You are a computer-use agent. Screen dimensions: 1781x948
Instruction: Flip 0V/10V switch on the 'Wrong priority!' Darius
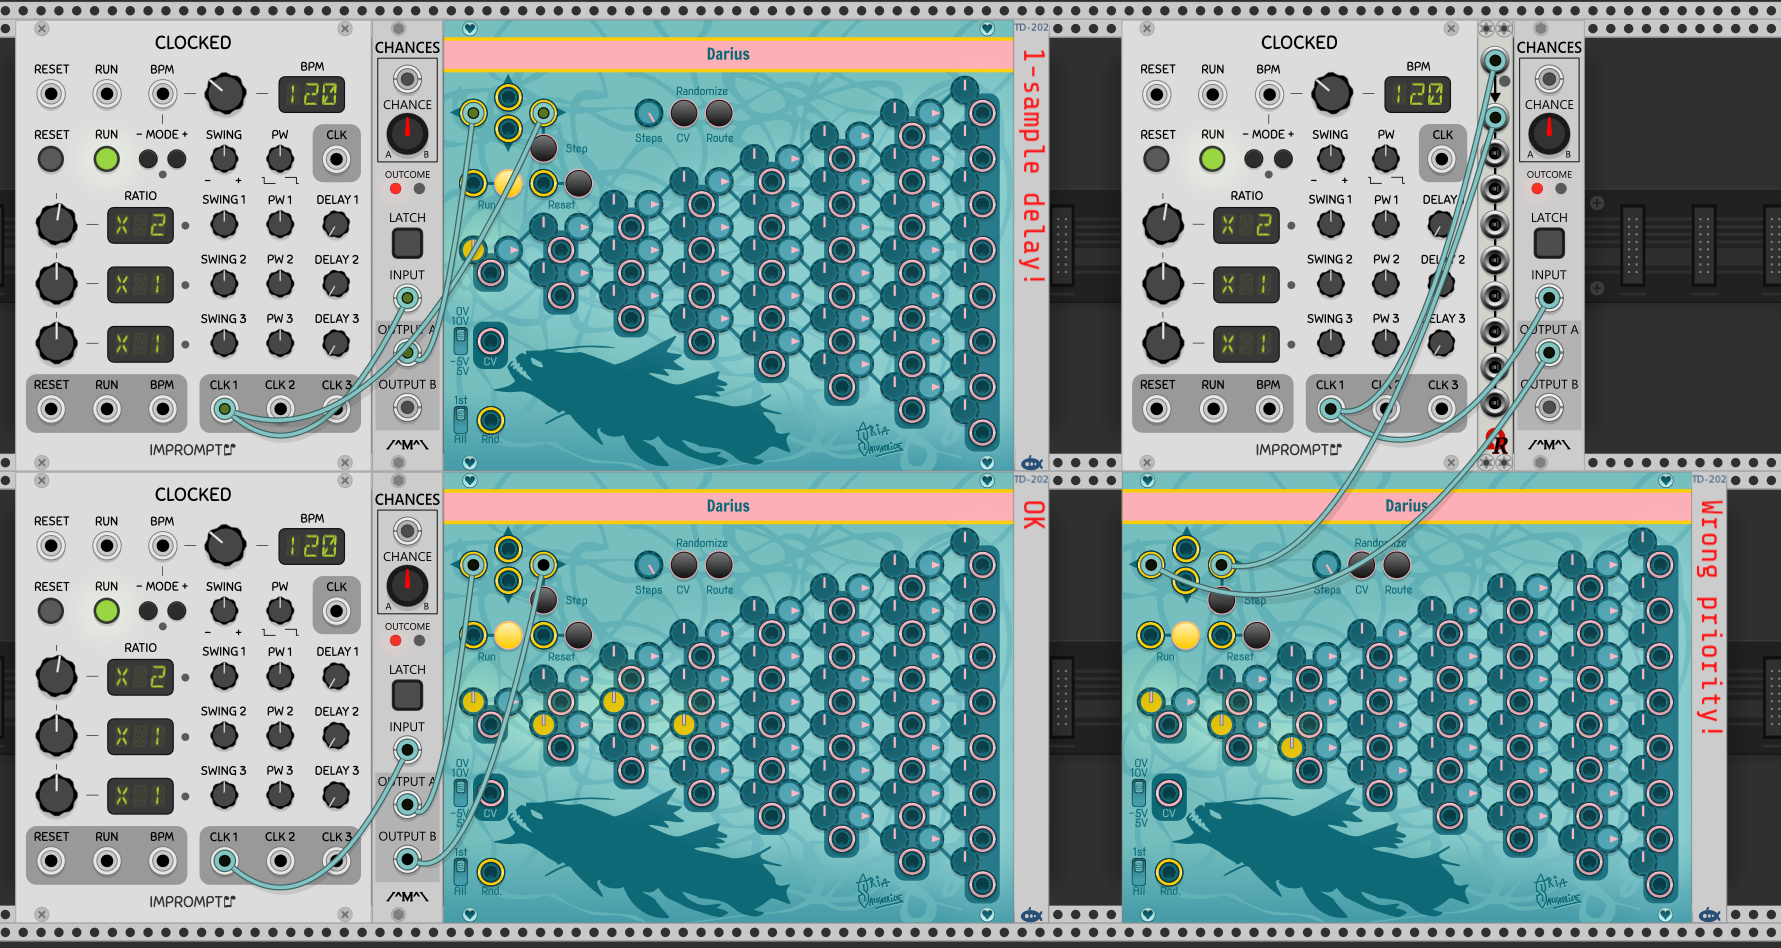click(1139, 793)
